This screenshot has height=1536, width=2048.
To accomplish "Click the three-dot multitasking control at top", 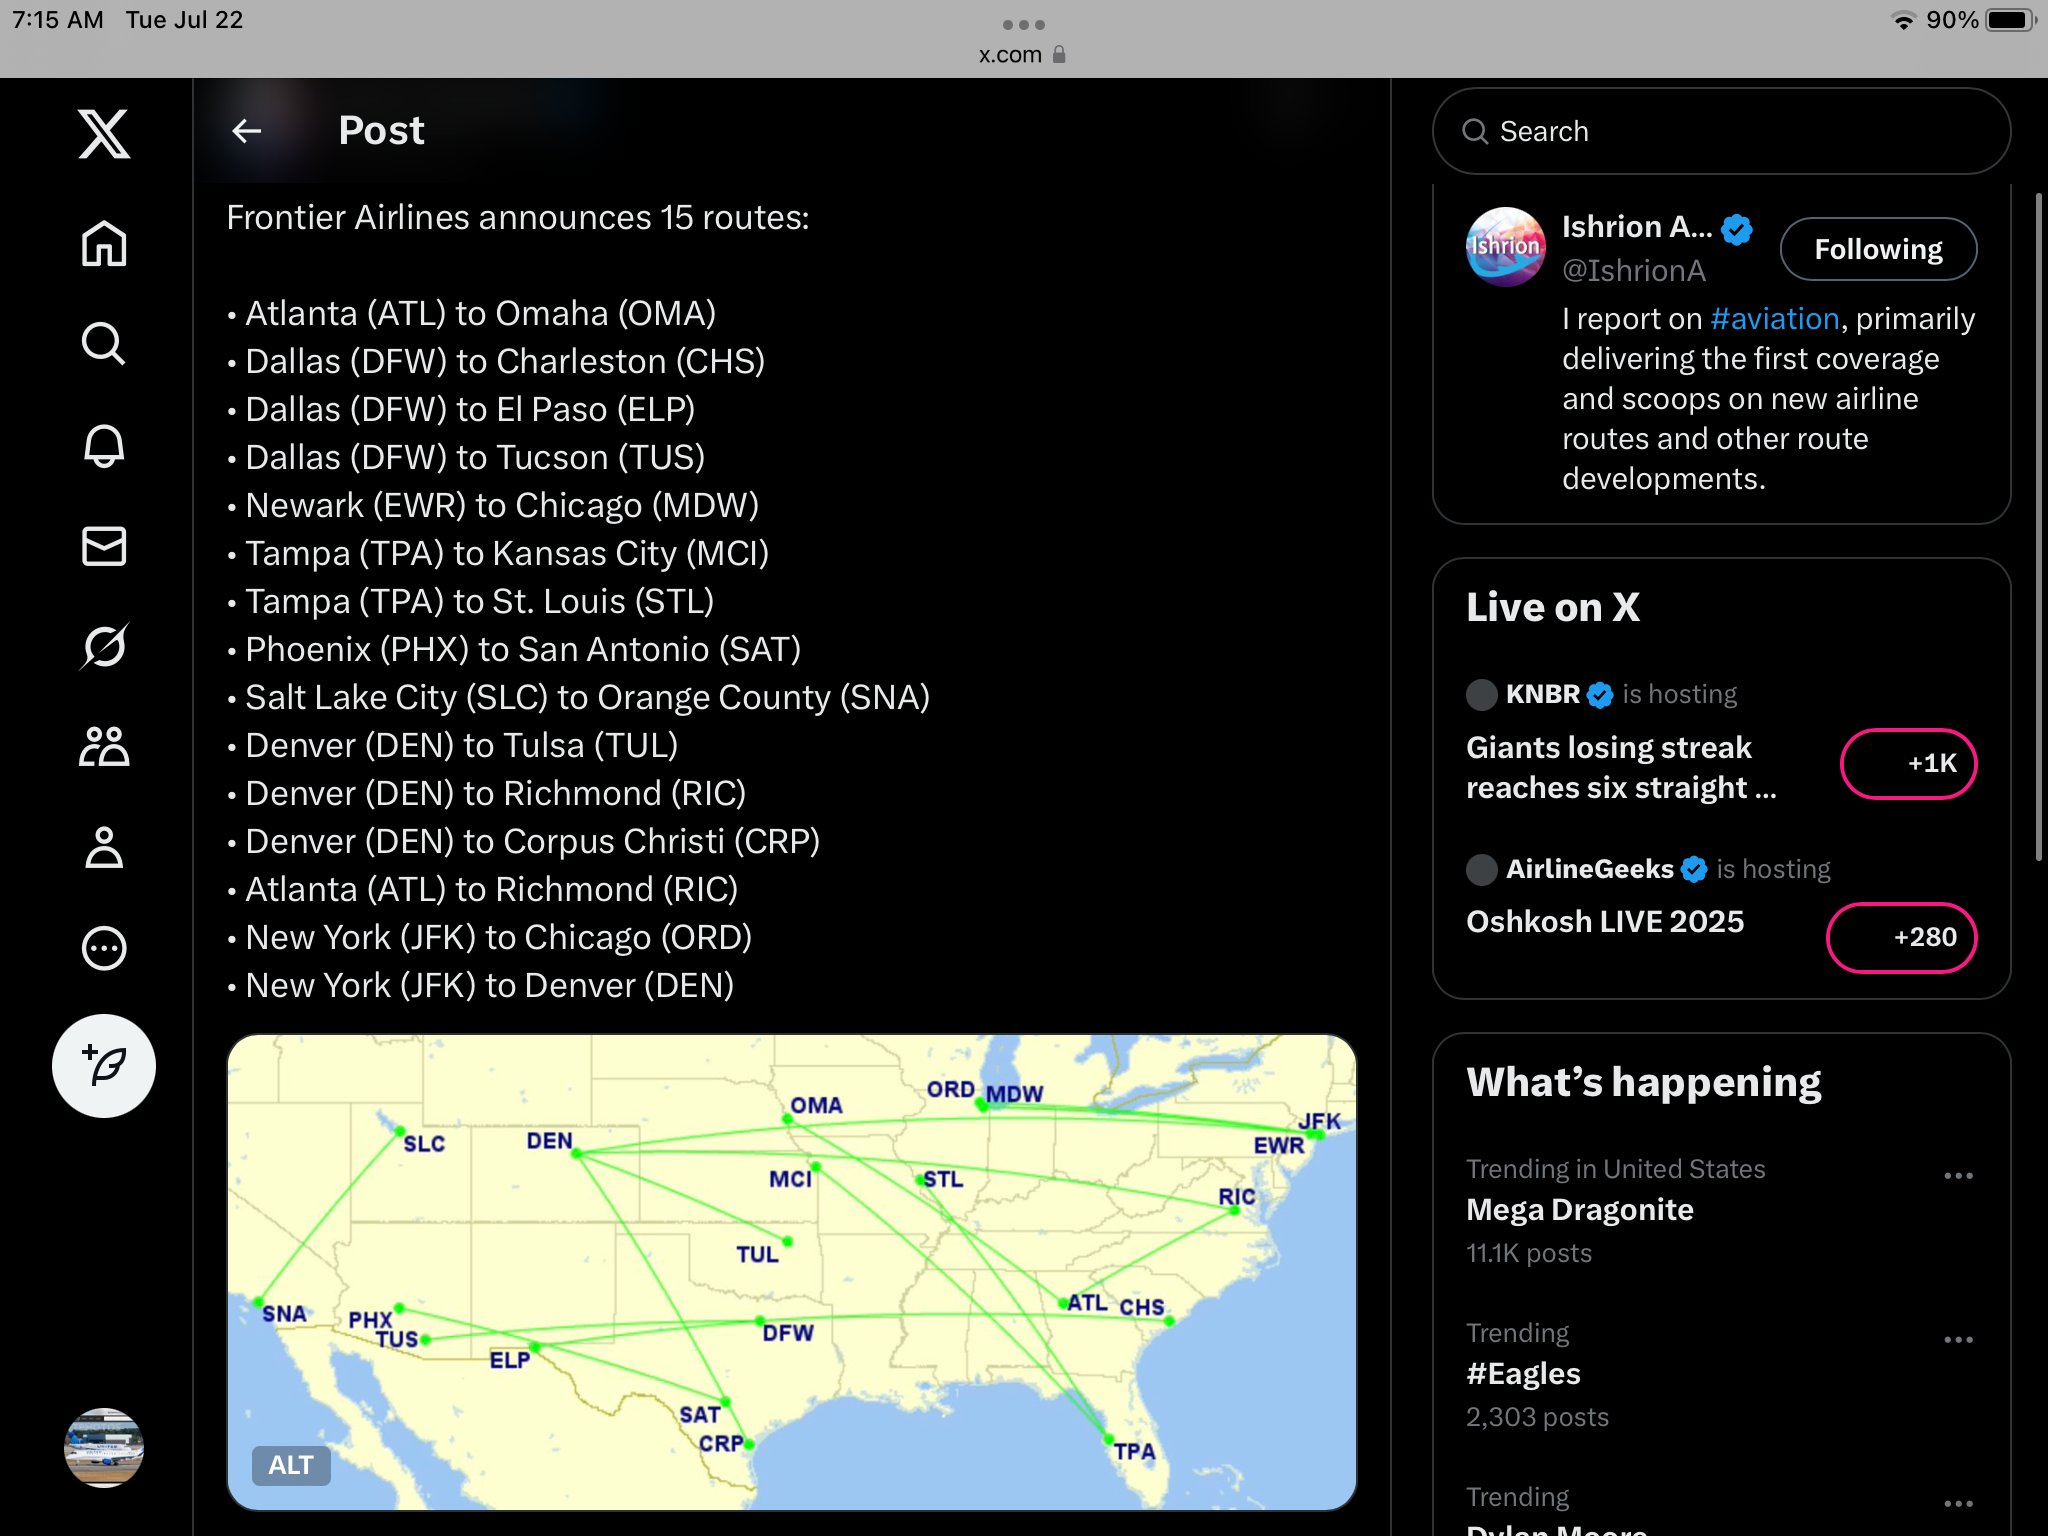I will [x=1024, y=24].
